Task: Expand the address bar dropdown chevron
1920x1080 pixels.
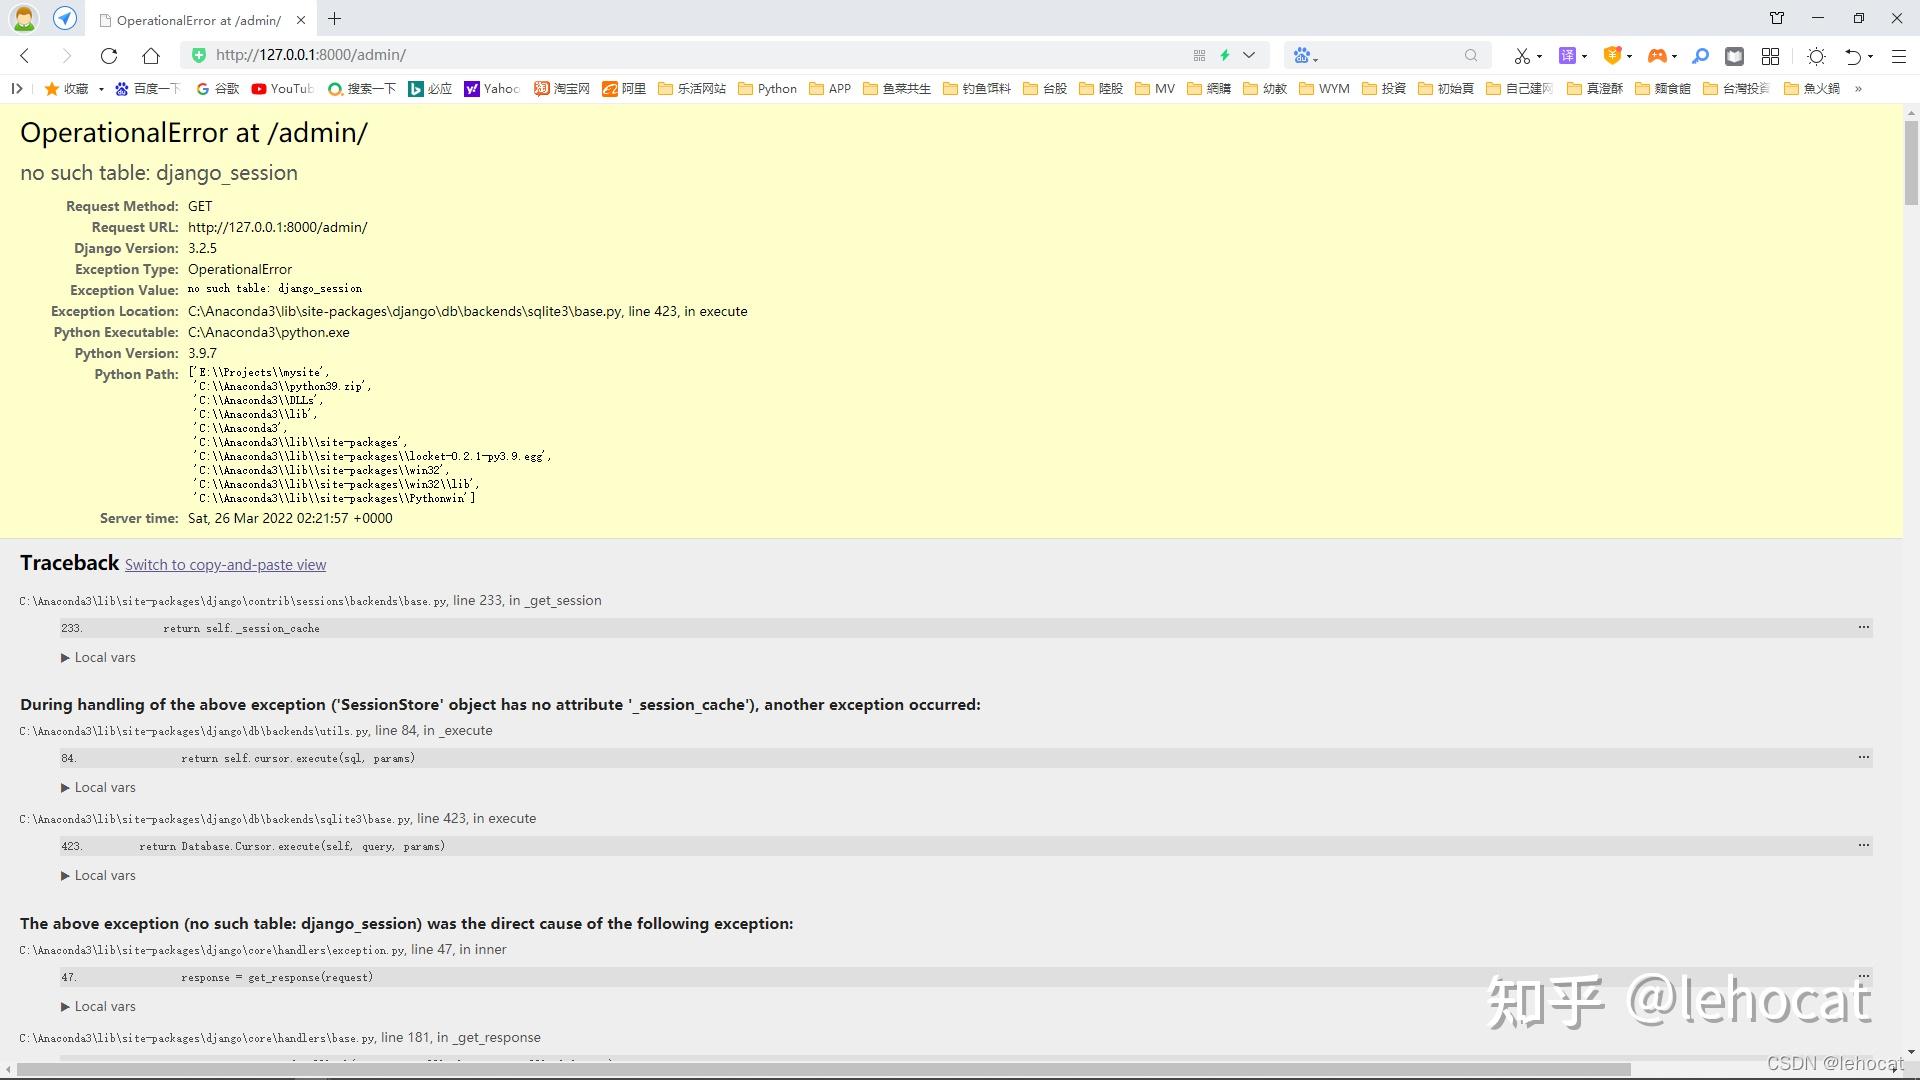Action: (1249, 56)
